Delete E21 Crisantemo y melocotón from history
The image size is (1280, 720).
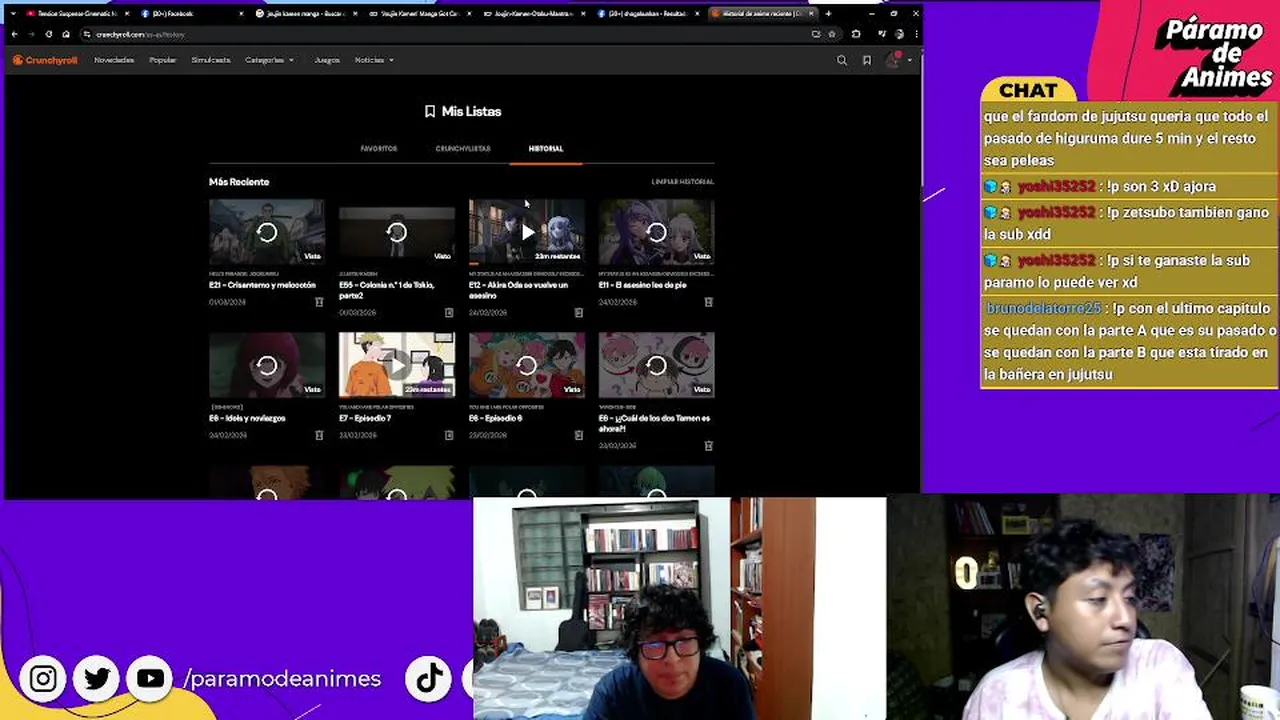coord(319,302)
